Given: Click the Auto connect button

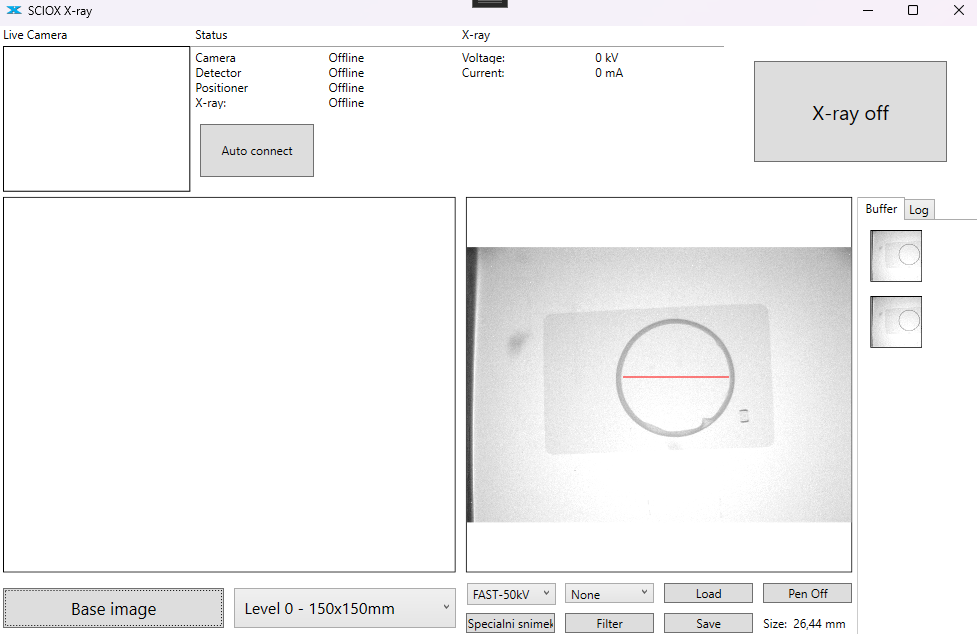Looking at the screenshot, I should [x=257, y=151].
